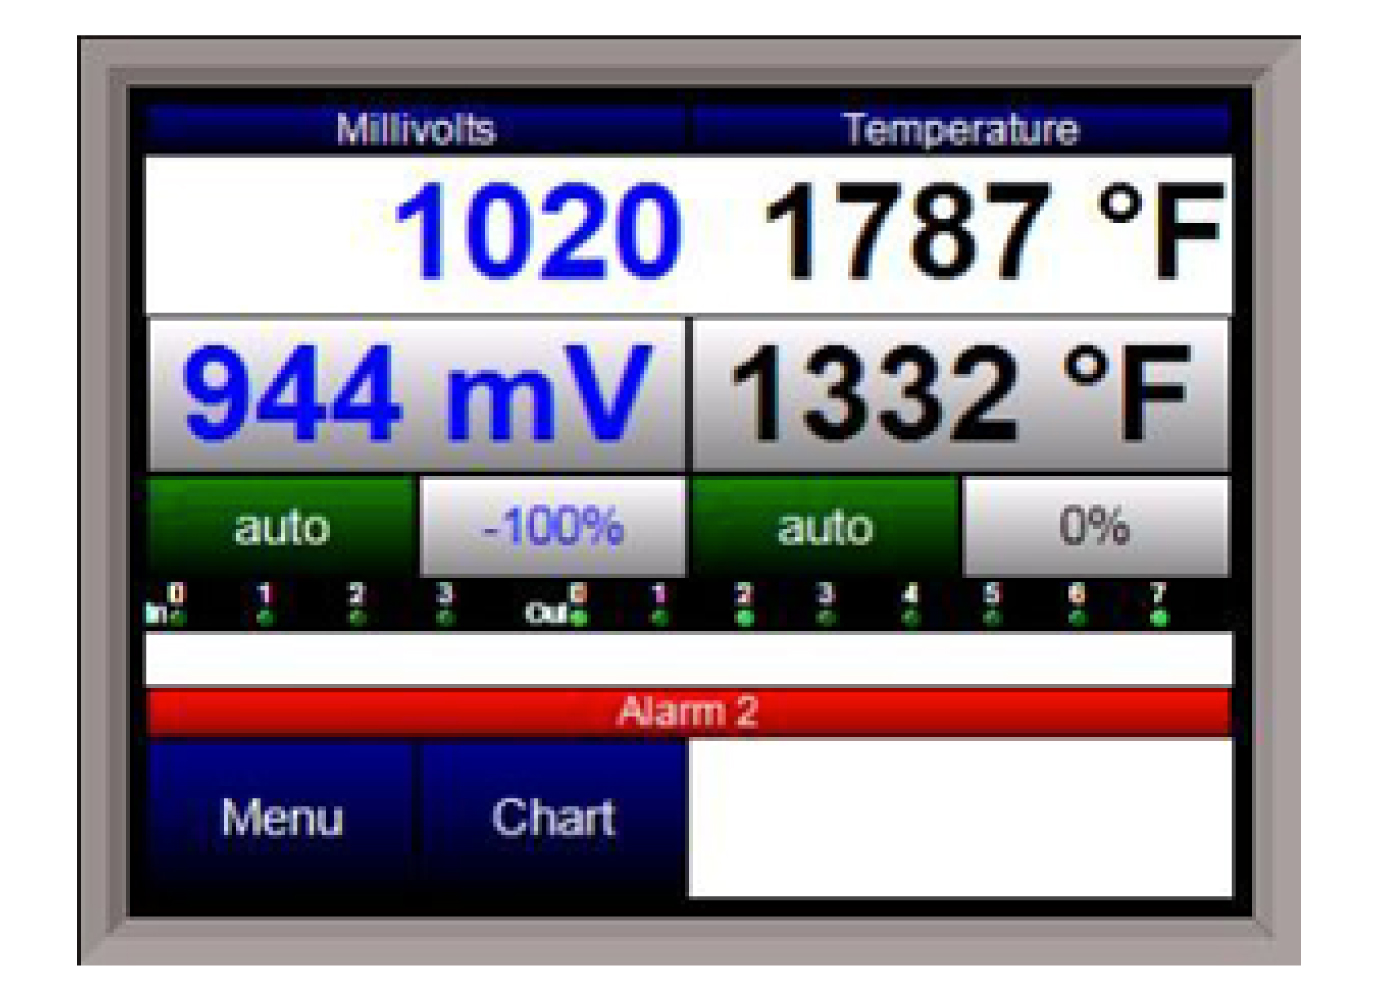Viewport: 1376px width, 1000px height.
Task: Toggle the temperature auto mode button
Action: [825, 527]
